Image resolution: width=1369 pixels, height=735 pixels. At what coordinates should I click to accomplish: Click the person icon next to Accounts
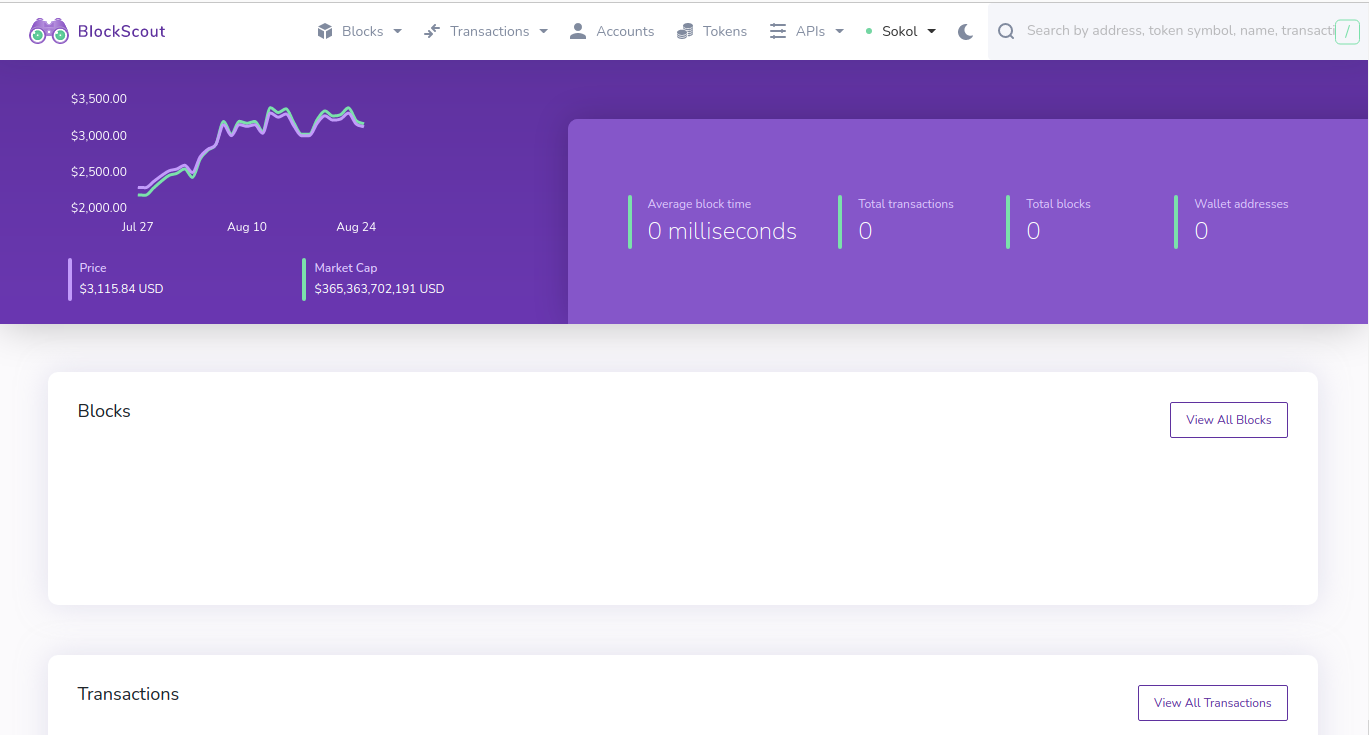pyautogui.click(x=577, y=30)
